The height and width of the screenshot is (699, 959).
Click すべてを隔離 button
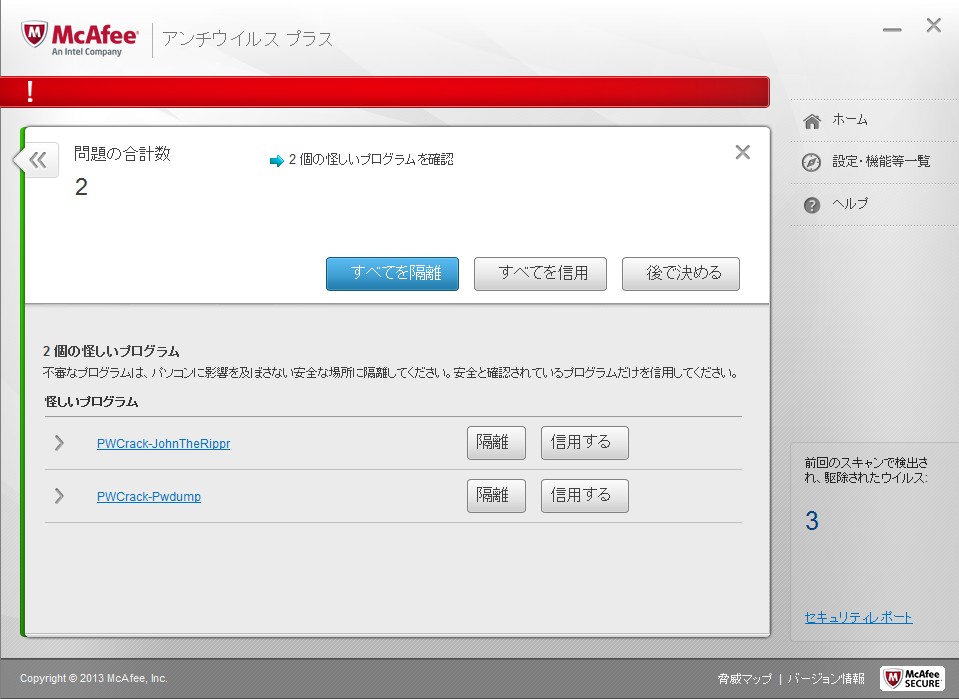tap(392, 273)
